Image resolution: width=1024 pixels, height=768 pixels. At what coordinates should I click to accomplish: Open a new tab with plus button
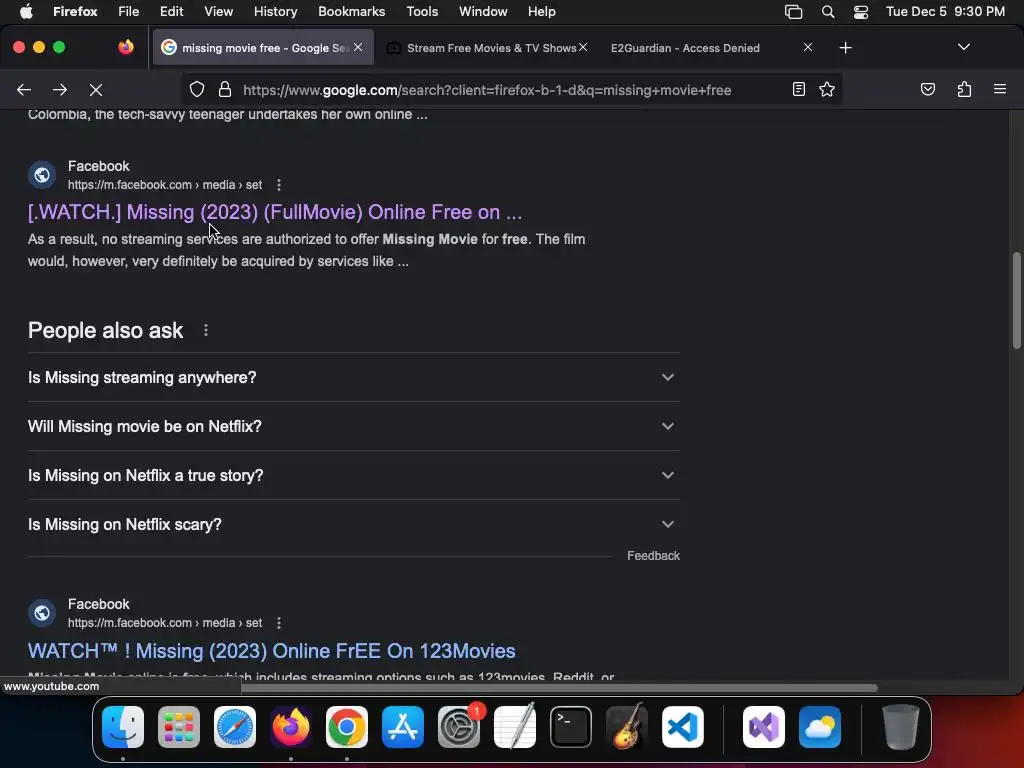[846, 48]
